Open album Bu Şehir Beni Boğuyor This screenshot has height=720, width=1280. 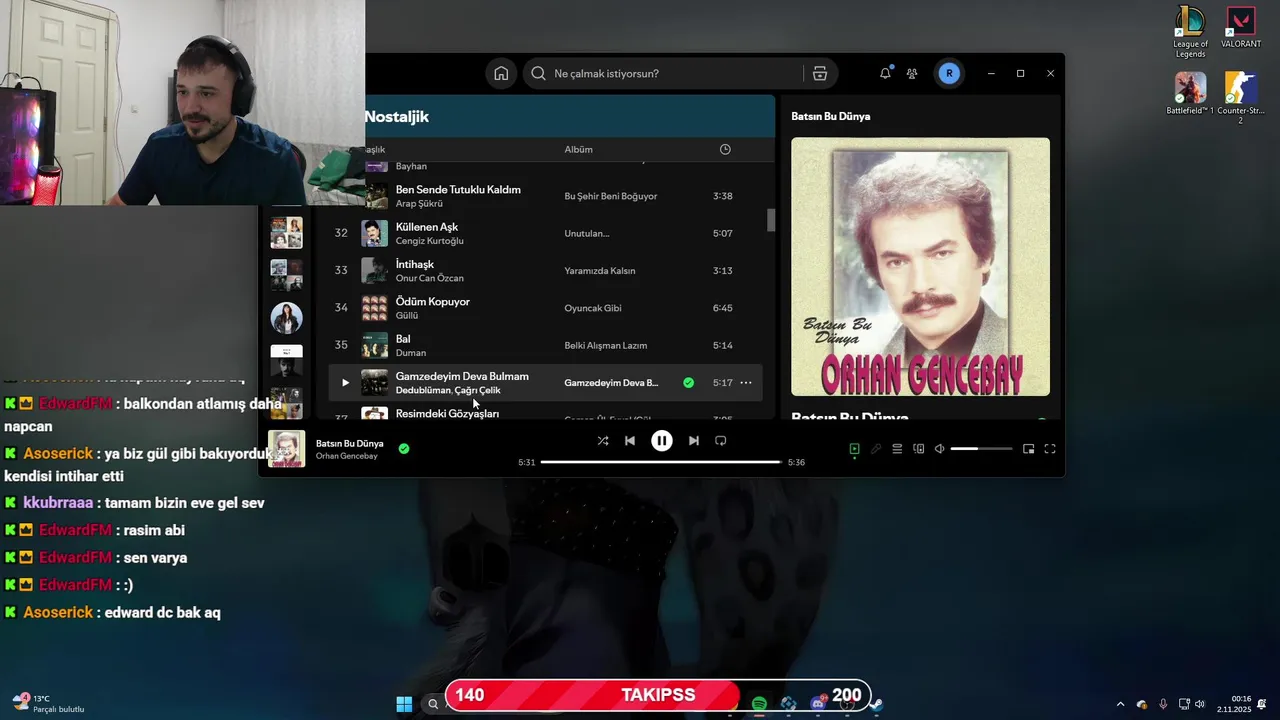point(611,196)
